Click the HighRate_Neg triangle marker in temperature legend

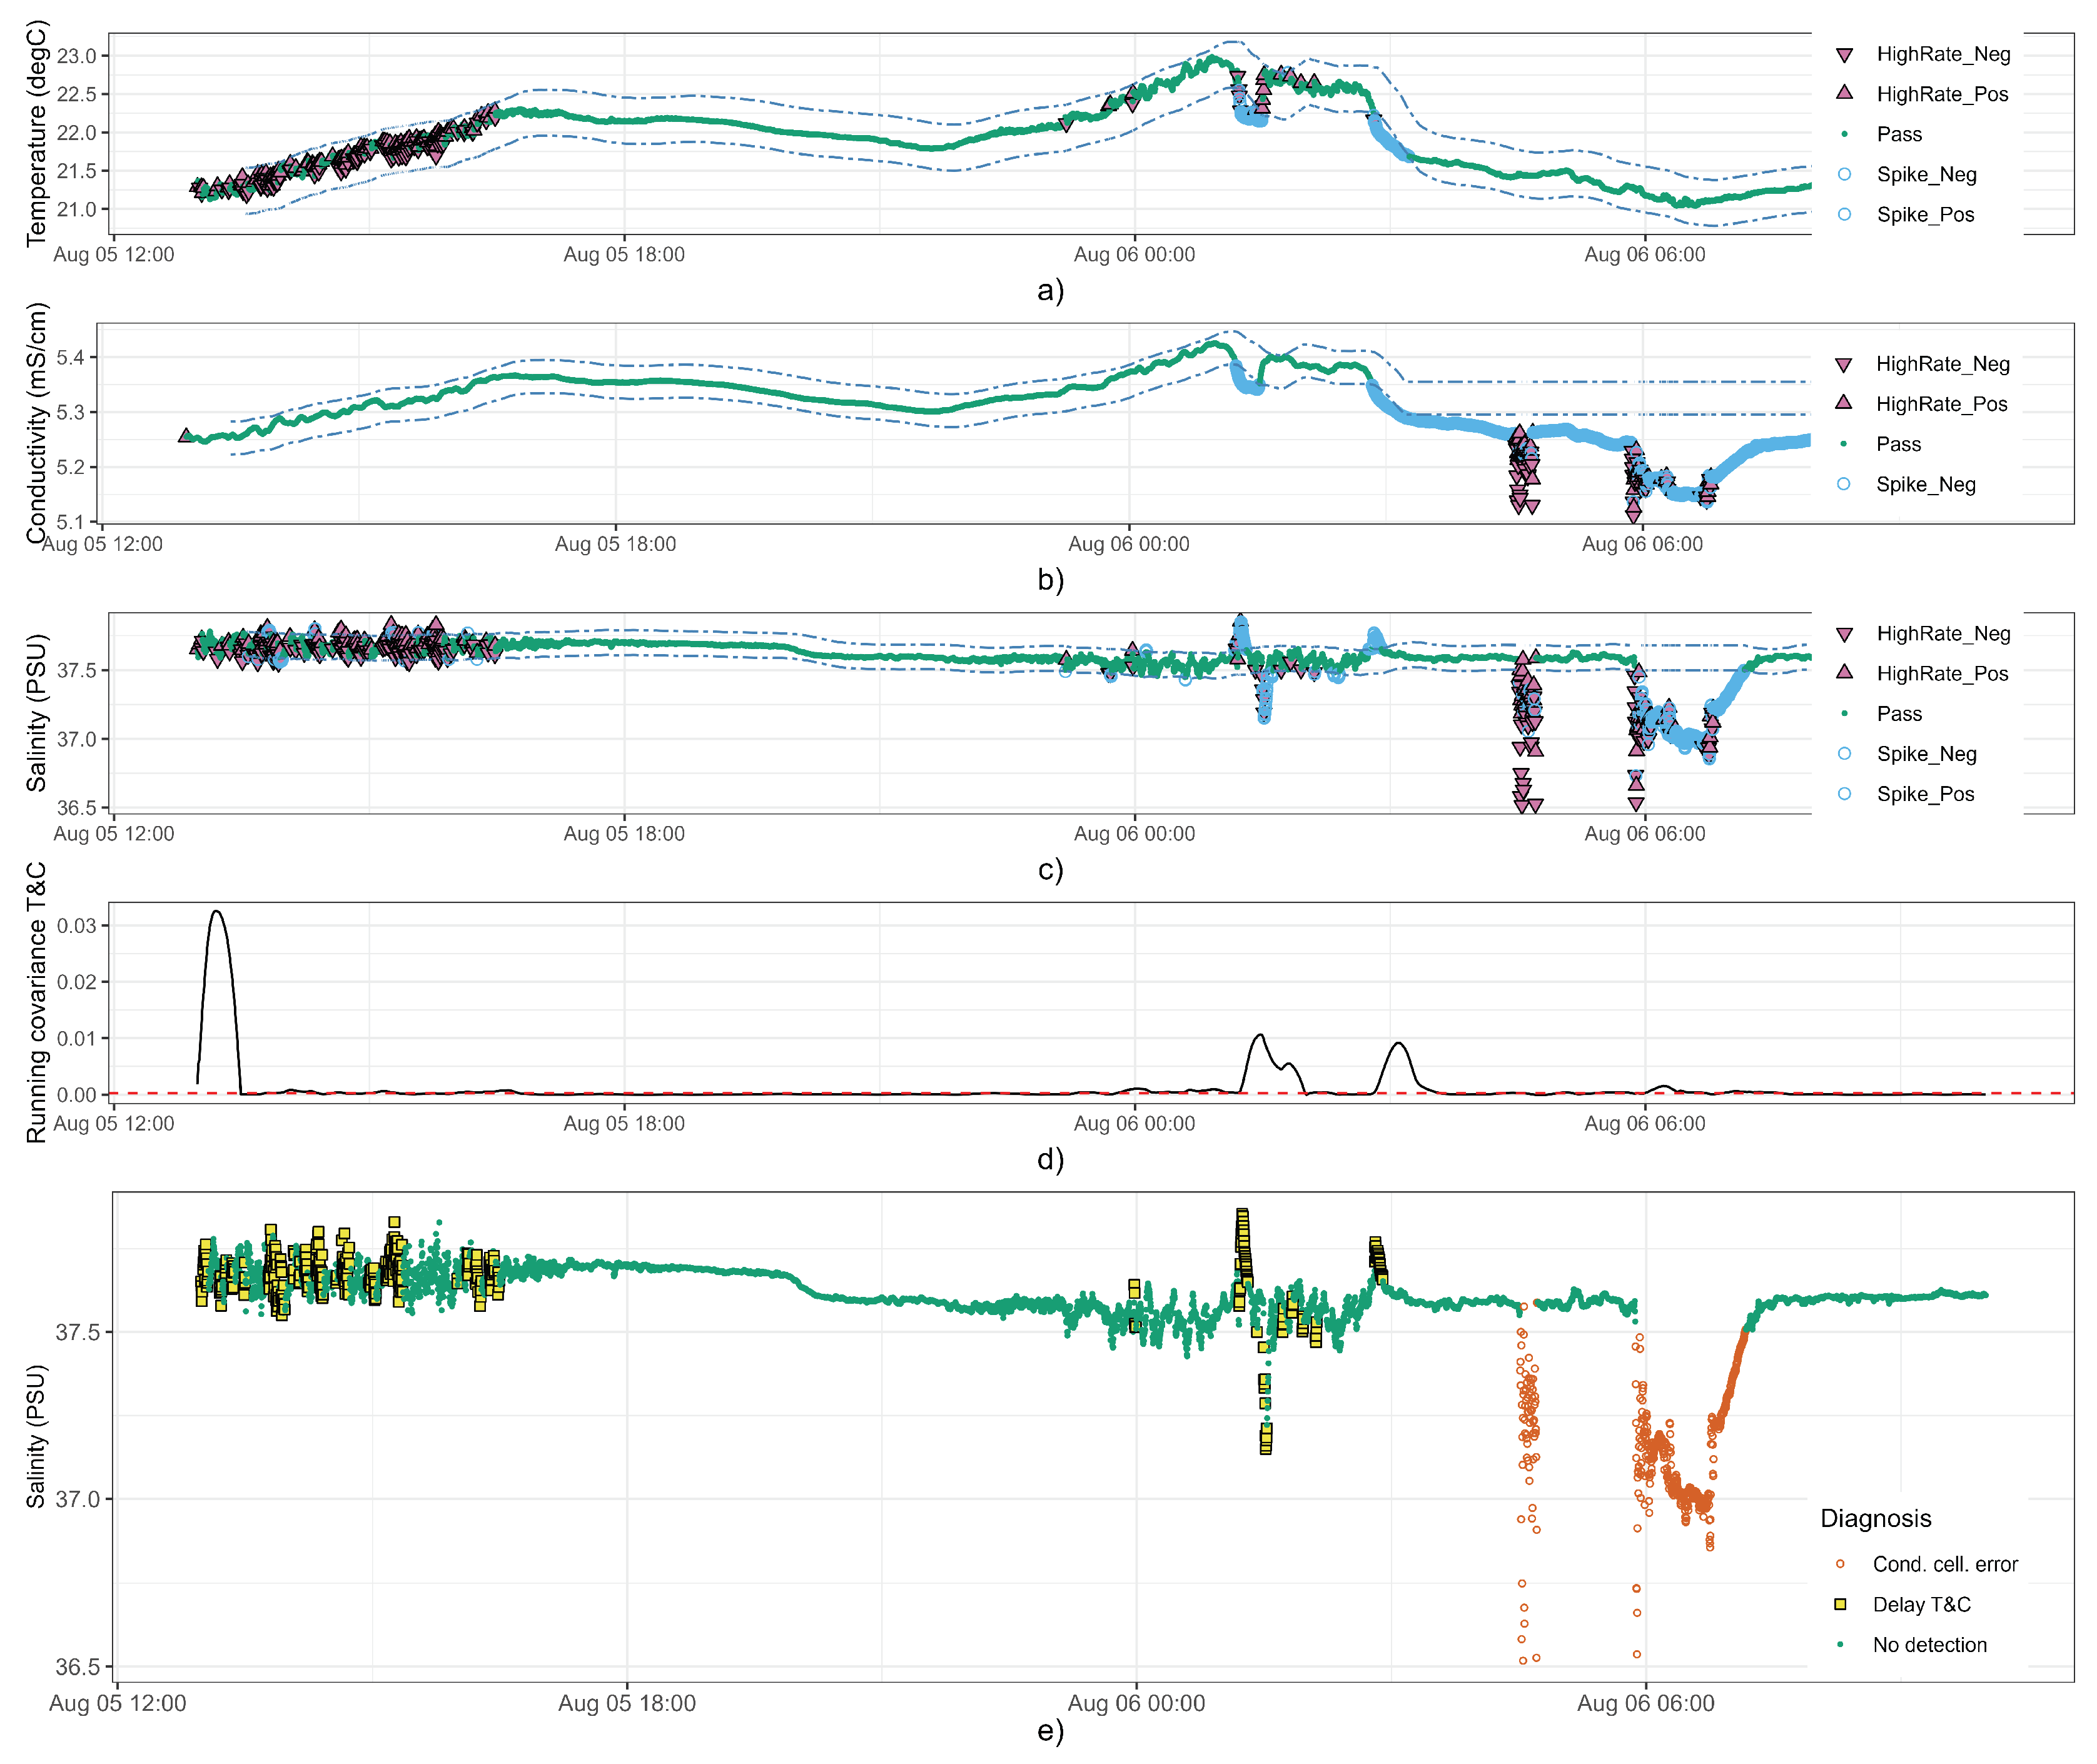pos(1844,55)
